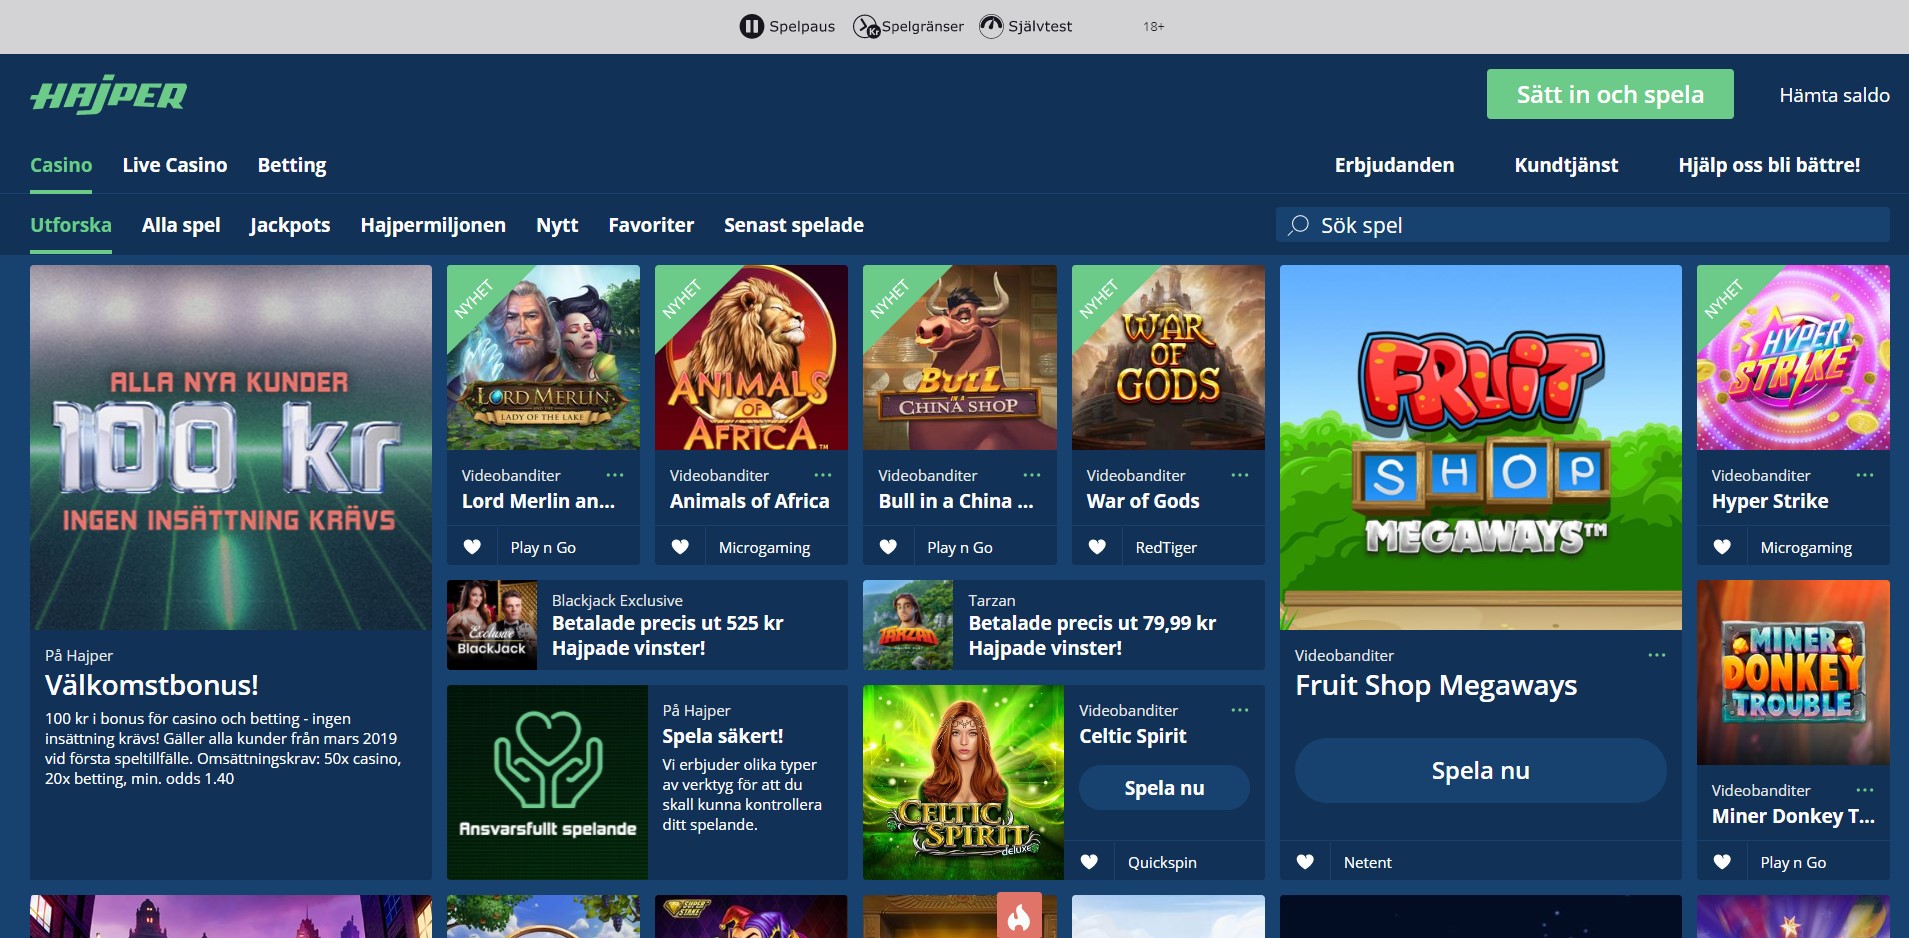Image resolution: width=1909 pixels, height=938 pixels.
Task: Expand options dots for Animals of Africa
Action: [823, 475]
